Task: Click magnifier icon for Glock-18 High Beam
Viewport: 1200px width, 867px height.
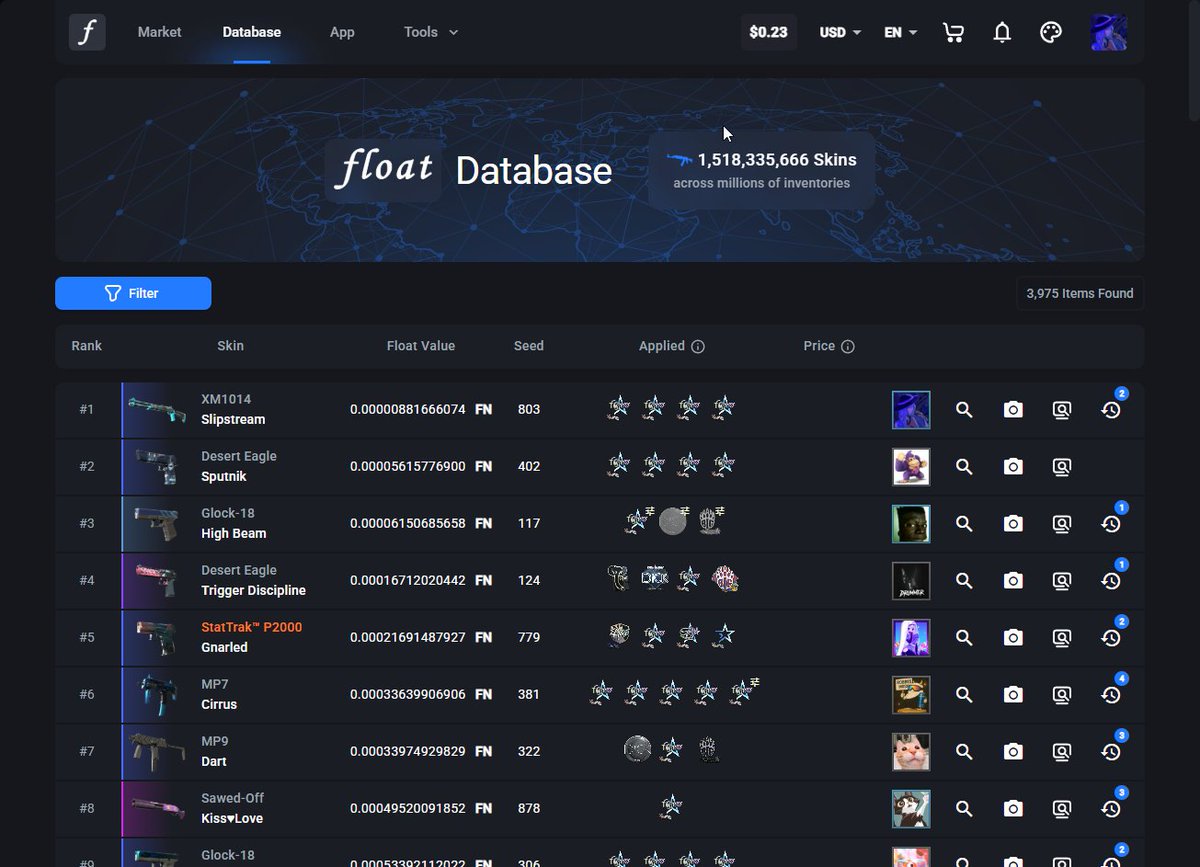Action: [964, 524]
